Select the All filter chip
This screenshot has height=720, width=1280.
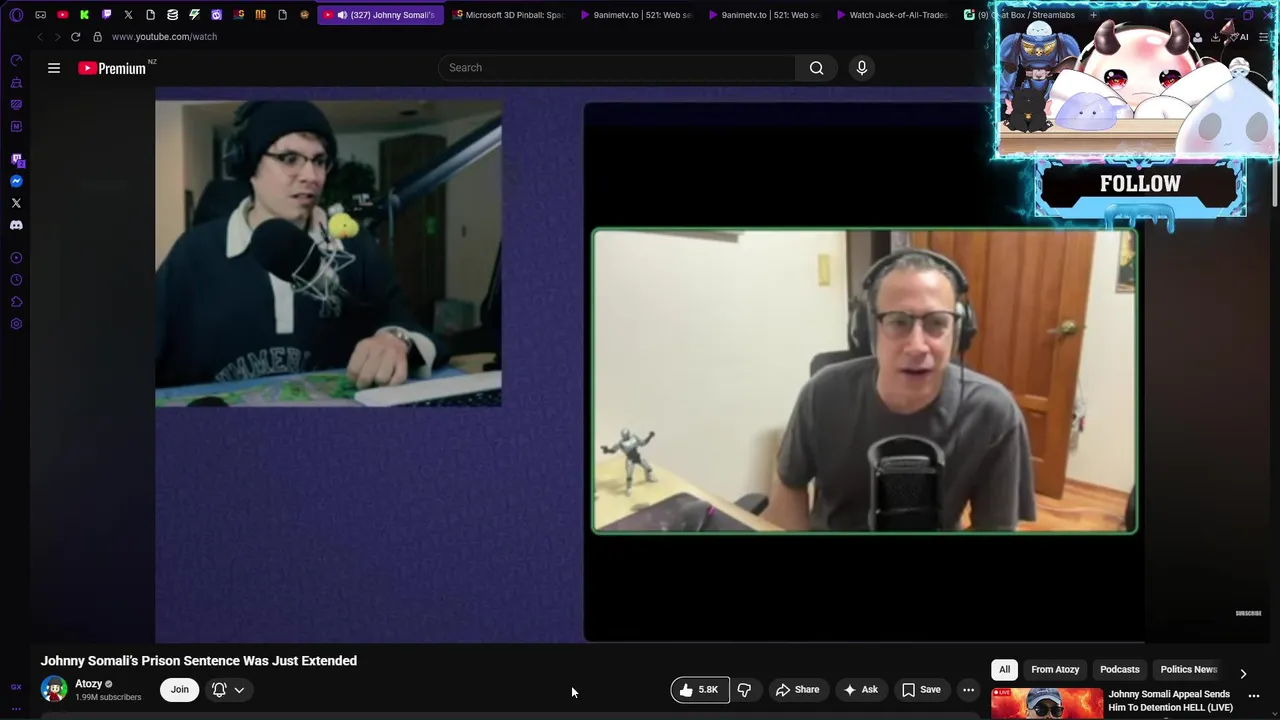(1004, 669)
